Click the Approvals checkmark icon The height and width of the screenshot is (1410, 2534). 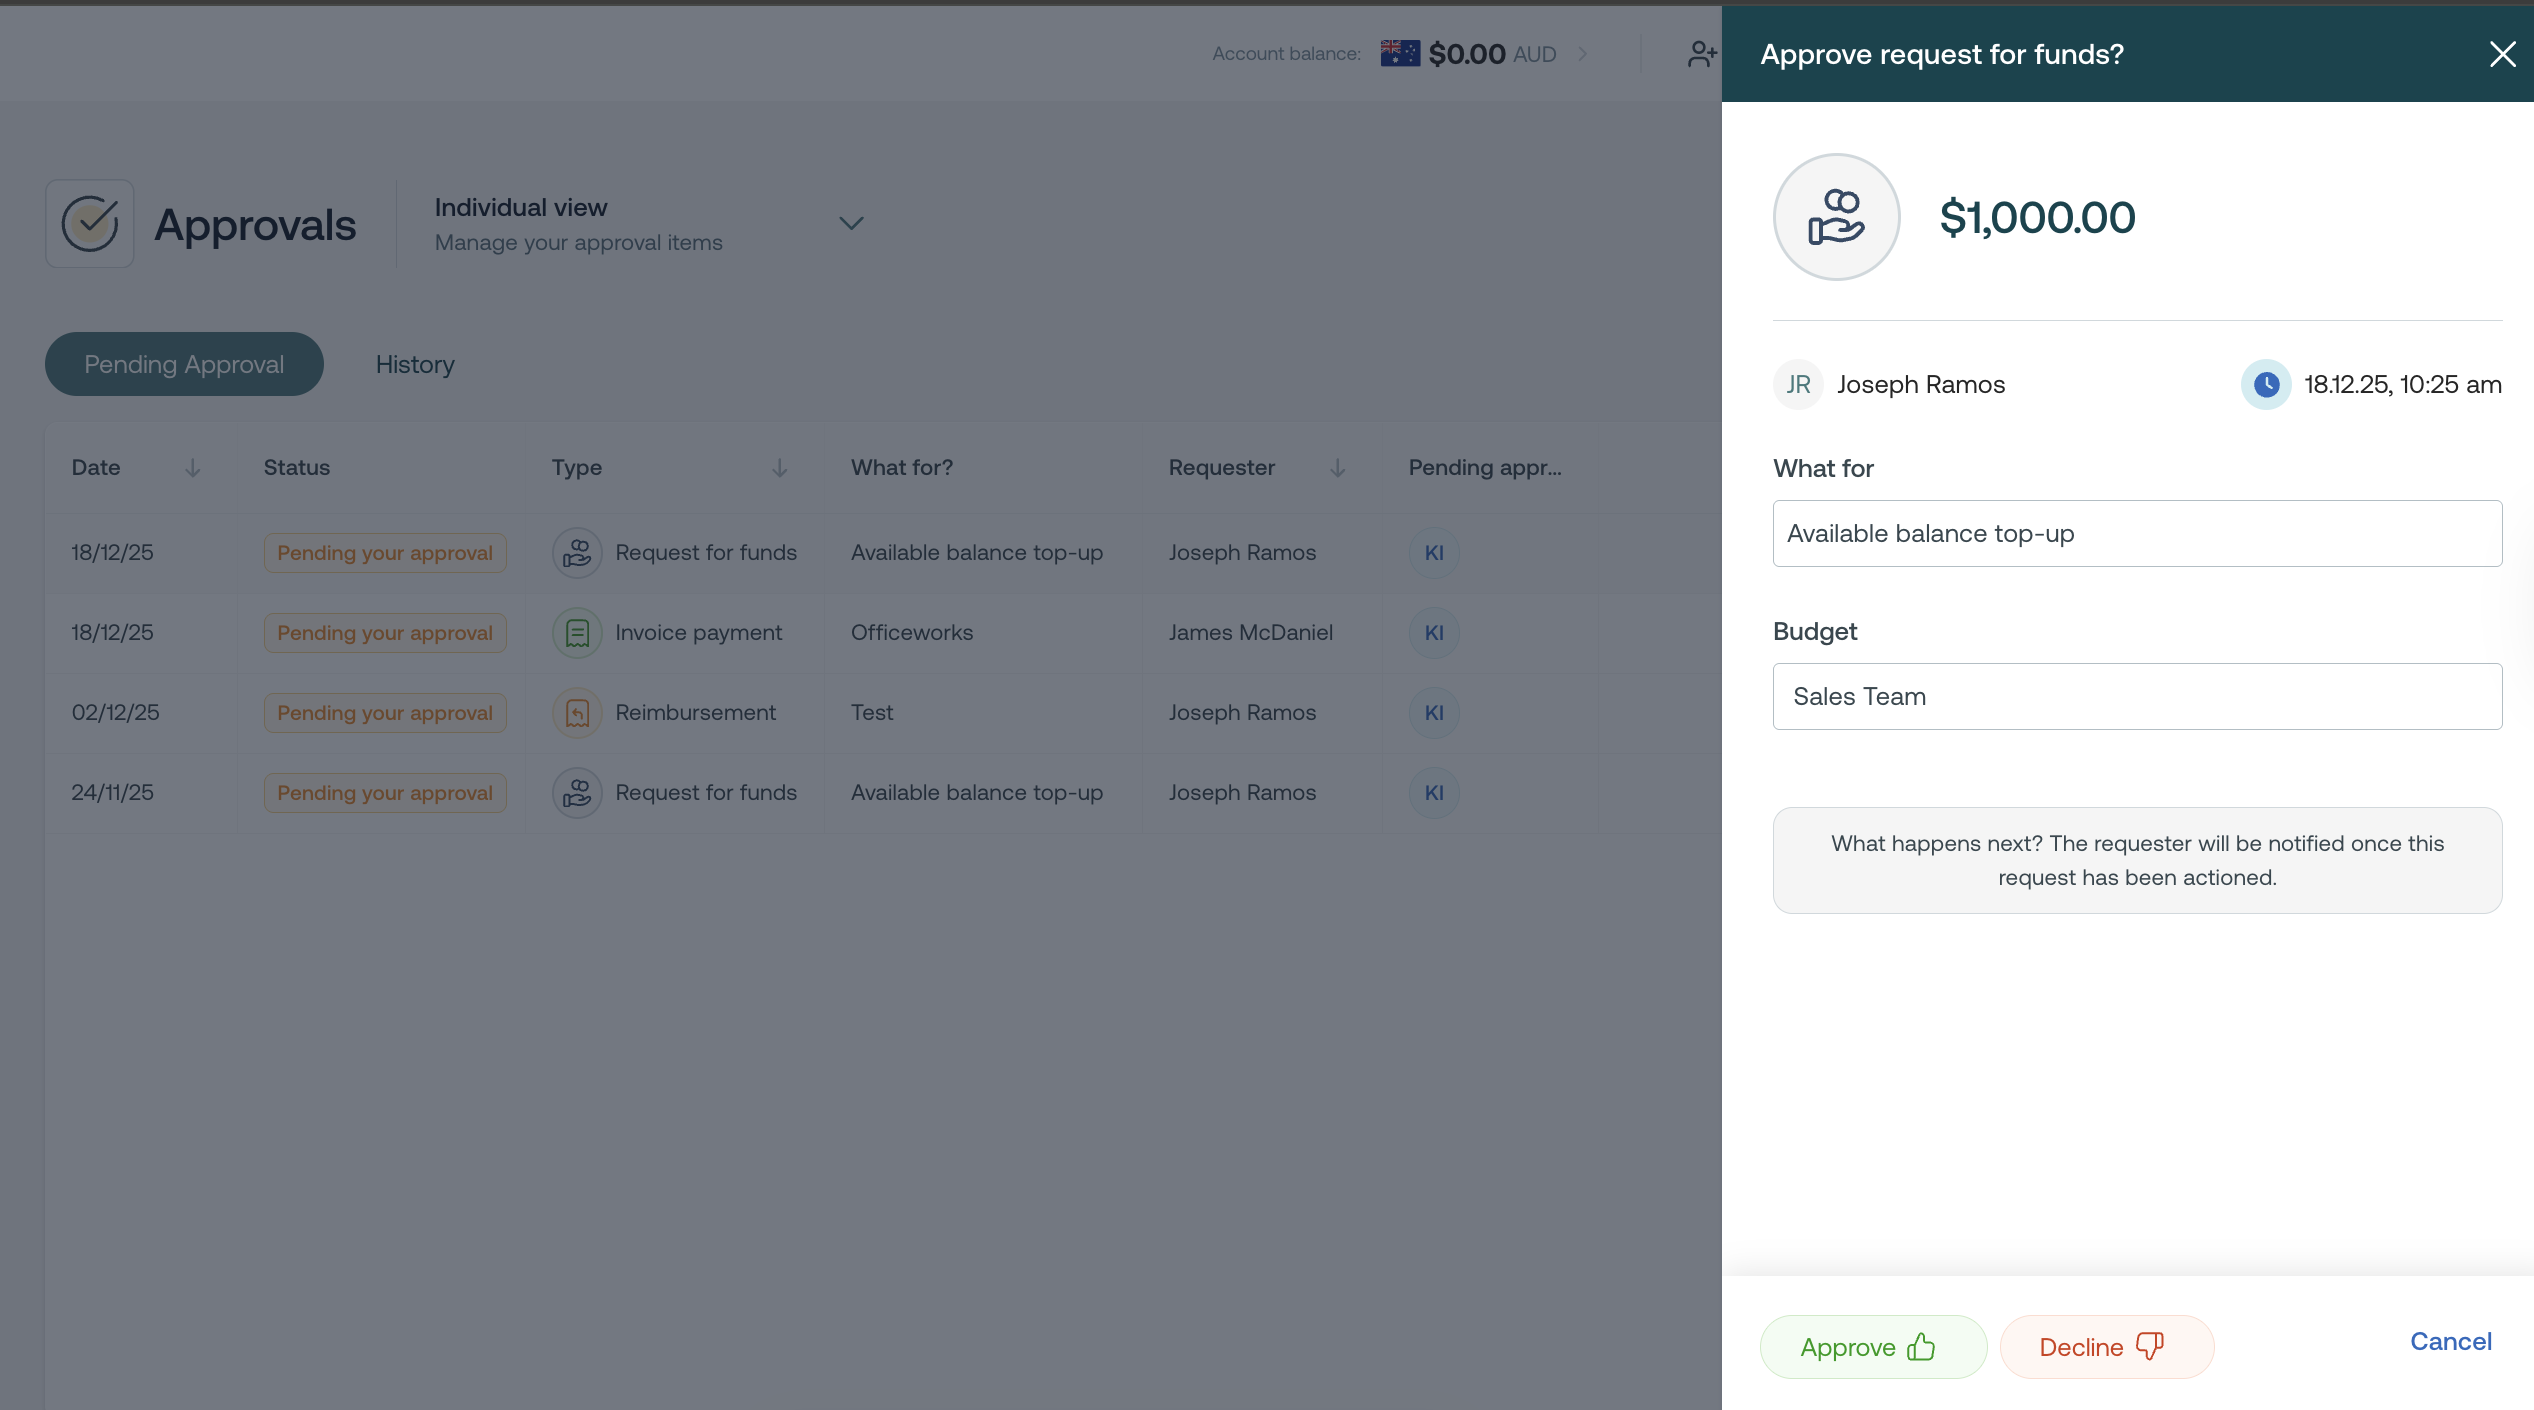(90, 224)
